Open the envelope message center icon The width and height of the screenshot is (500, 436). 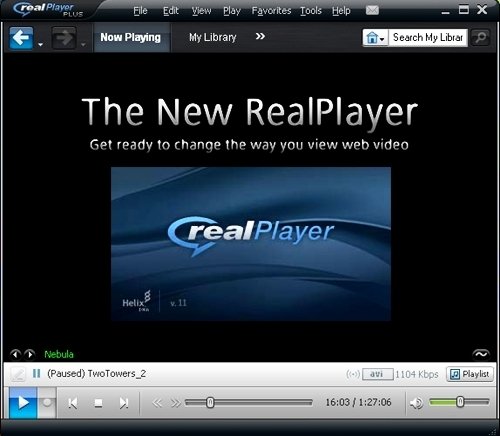pyautogui.click(x=372, y=10)
